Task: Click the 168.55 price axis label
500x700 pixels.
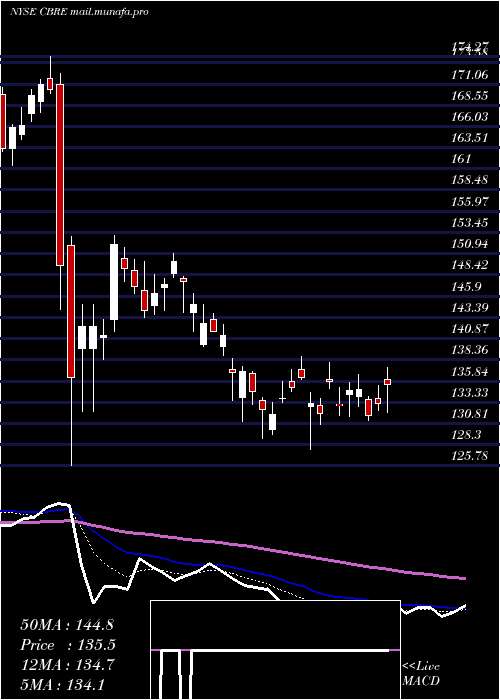Action: (470, 96)
